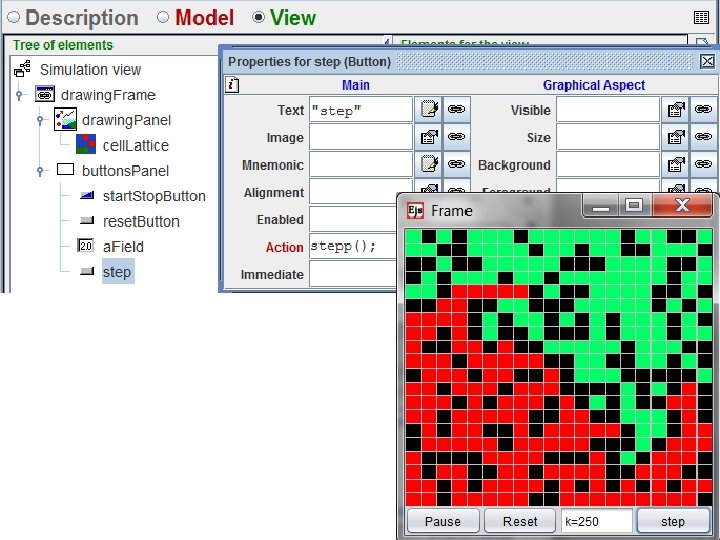720x540 pixels.
Task: Select the View radio button
Action: pyautogui.click(x=259, y=17)
